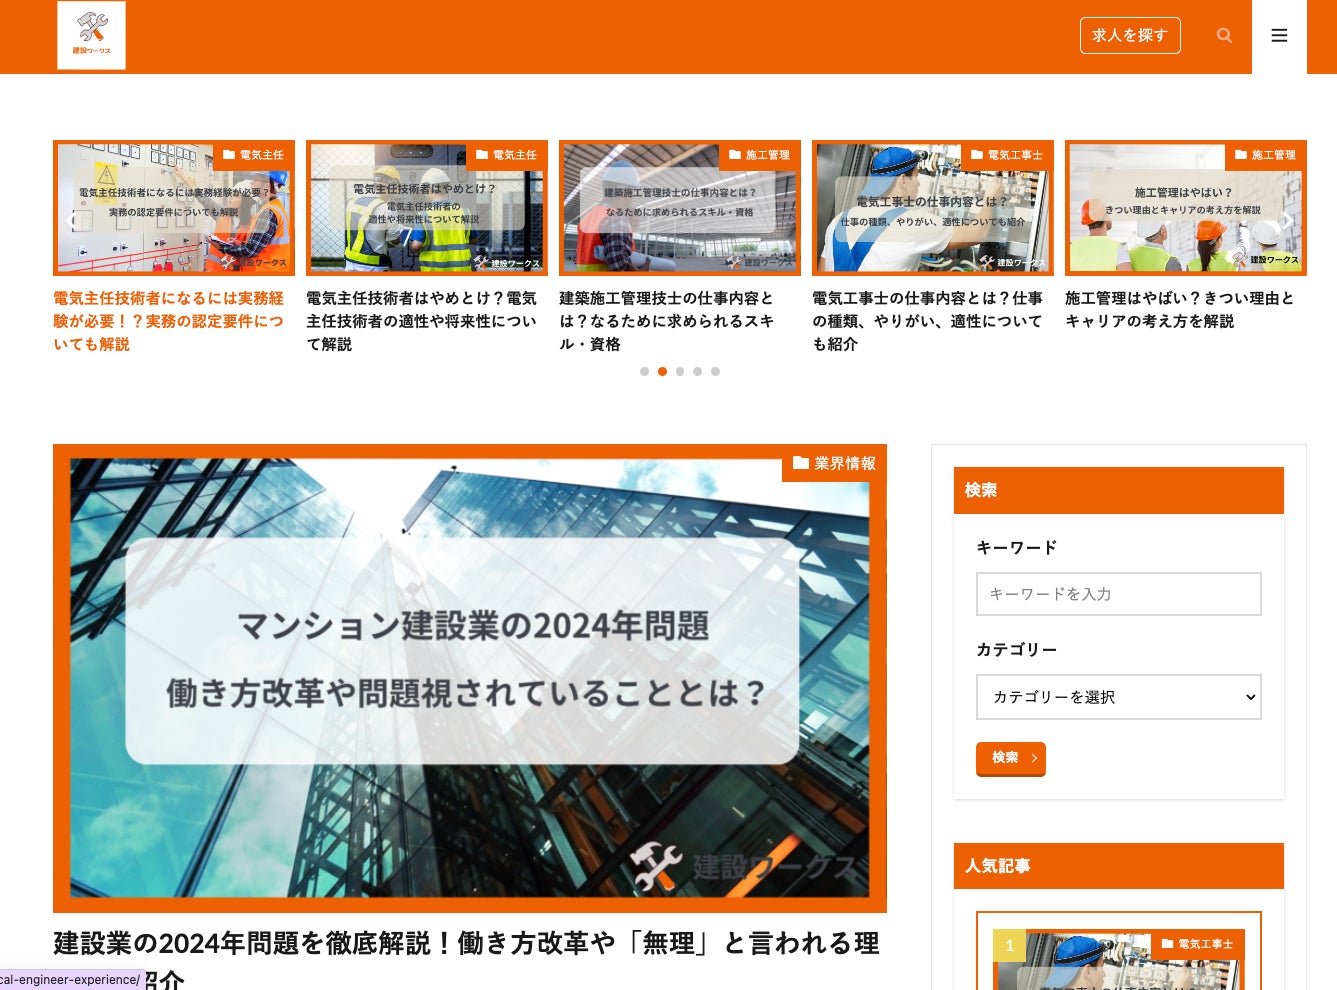Screen dimensions: 1337x990
Task: Focus the キーワードを入力 search field
Action: click(1119, 594)
